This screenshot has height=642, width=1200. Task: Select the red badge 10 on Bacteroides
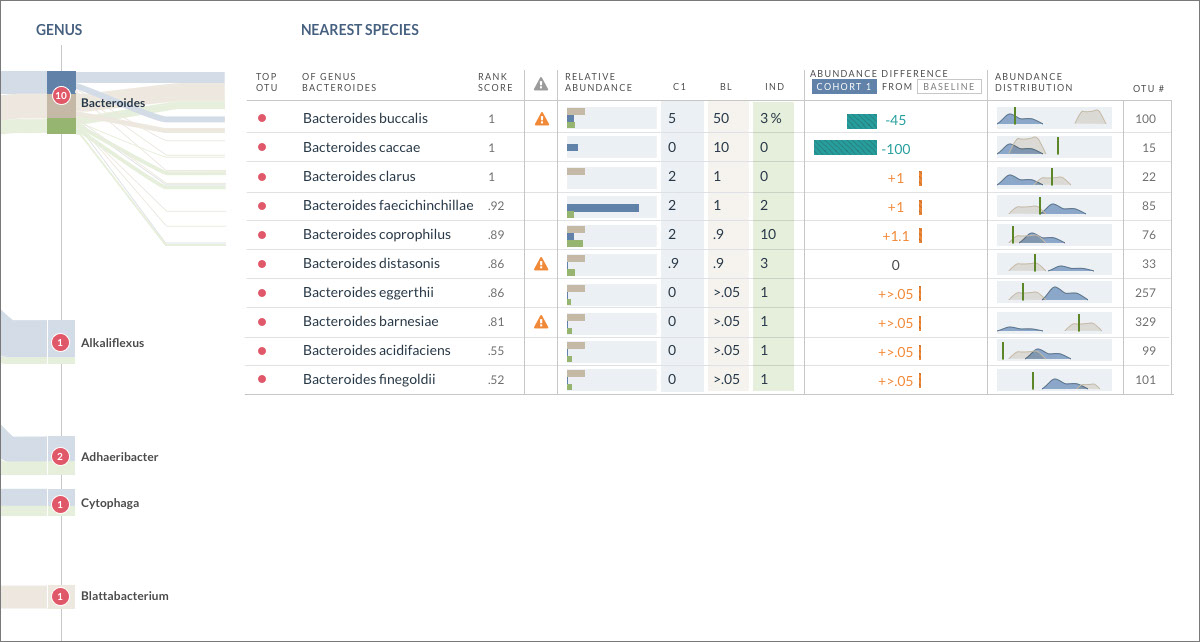point(60,96)
